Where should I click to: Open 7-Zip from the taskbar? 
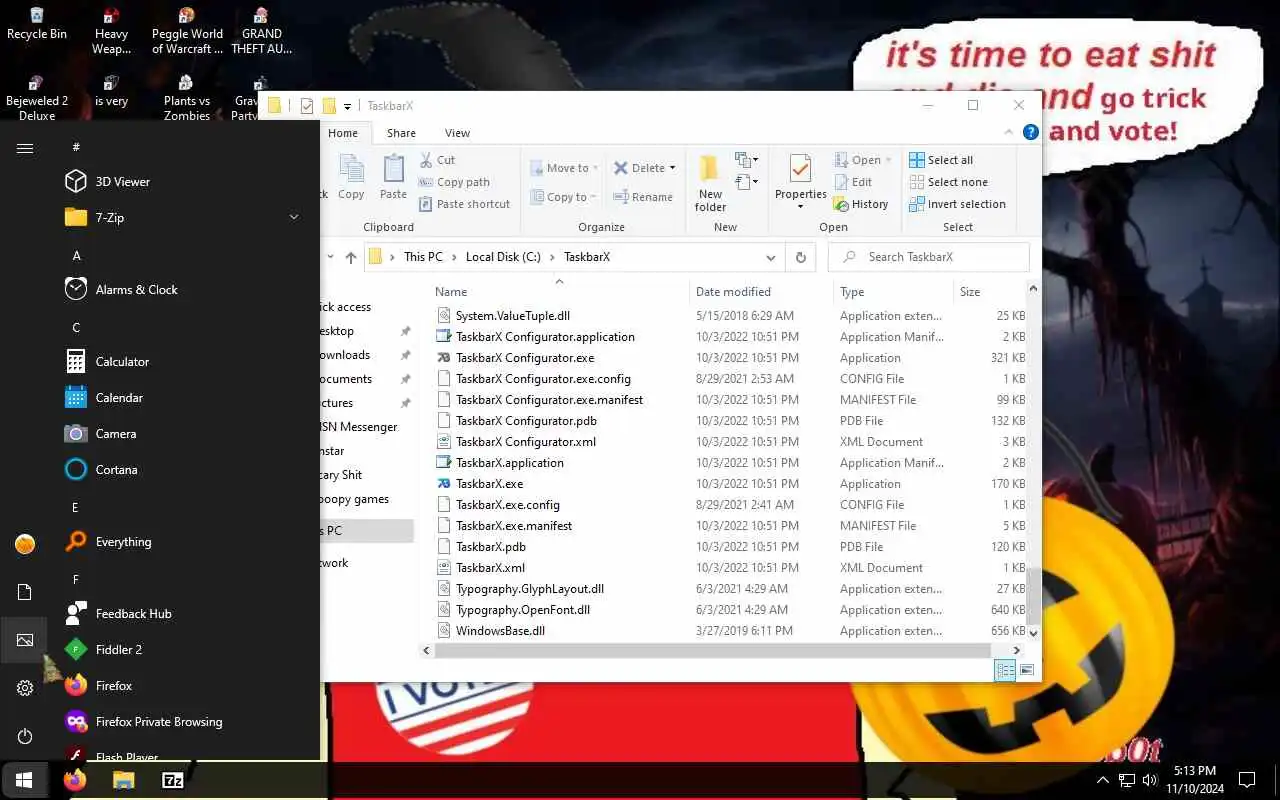(172, 780)
